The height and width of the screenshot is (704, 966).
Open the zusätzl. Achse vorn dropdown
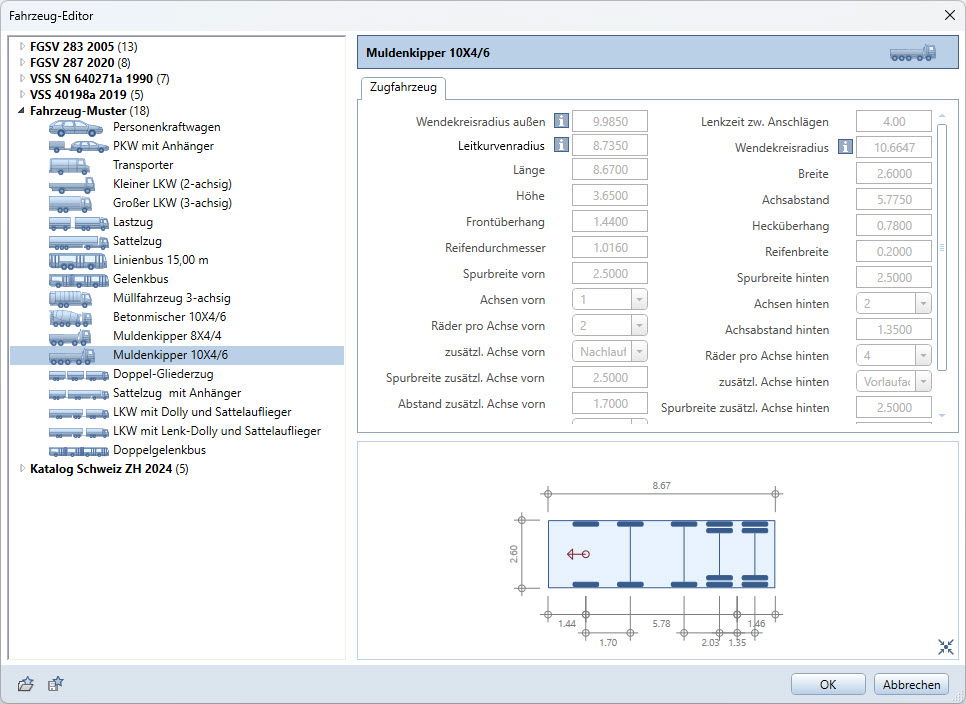(x=639, y=352)
